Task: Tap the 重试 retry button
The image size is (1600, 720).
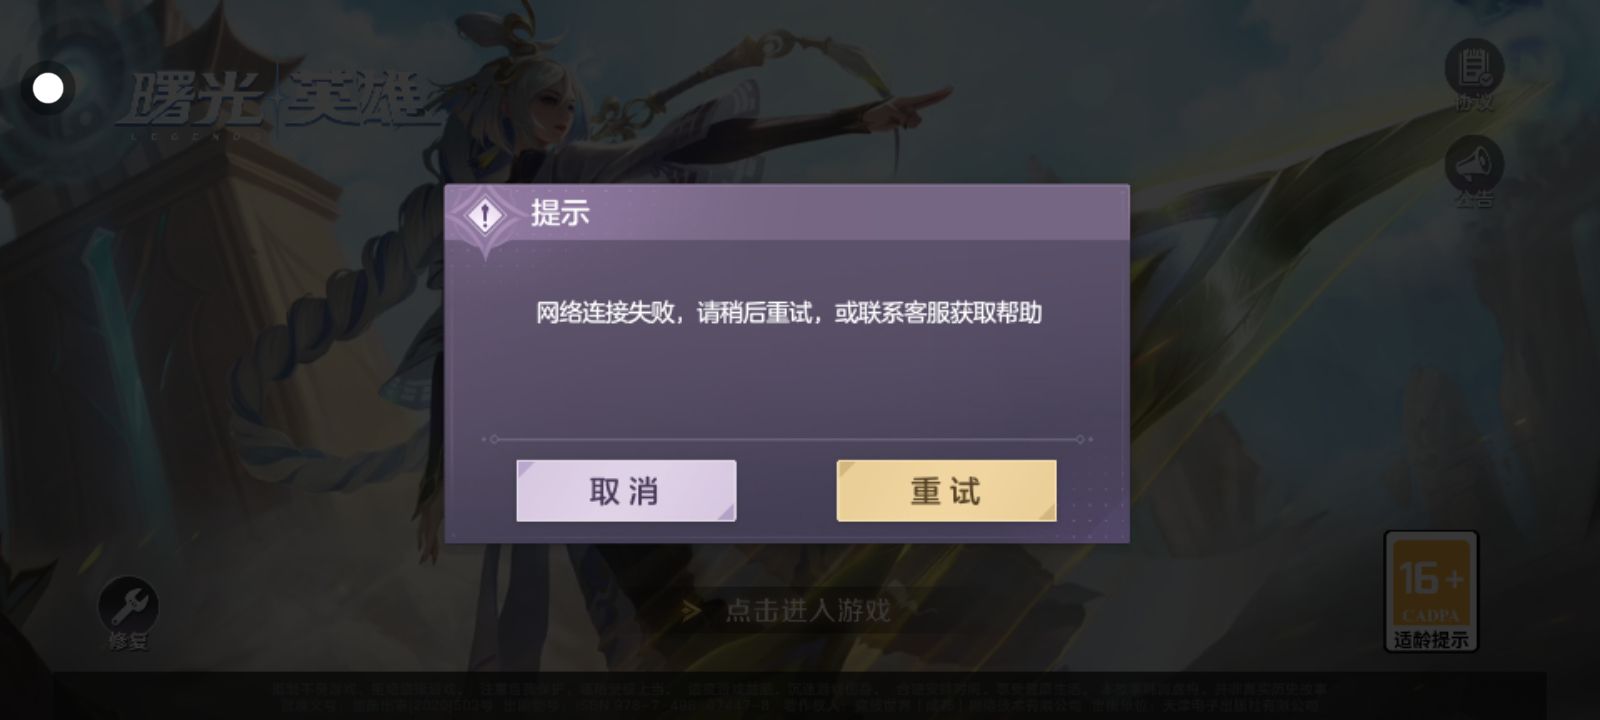Action: coord(946,490)
